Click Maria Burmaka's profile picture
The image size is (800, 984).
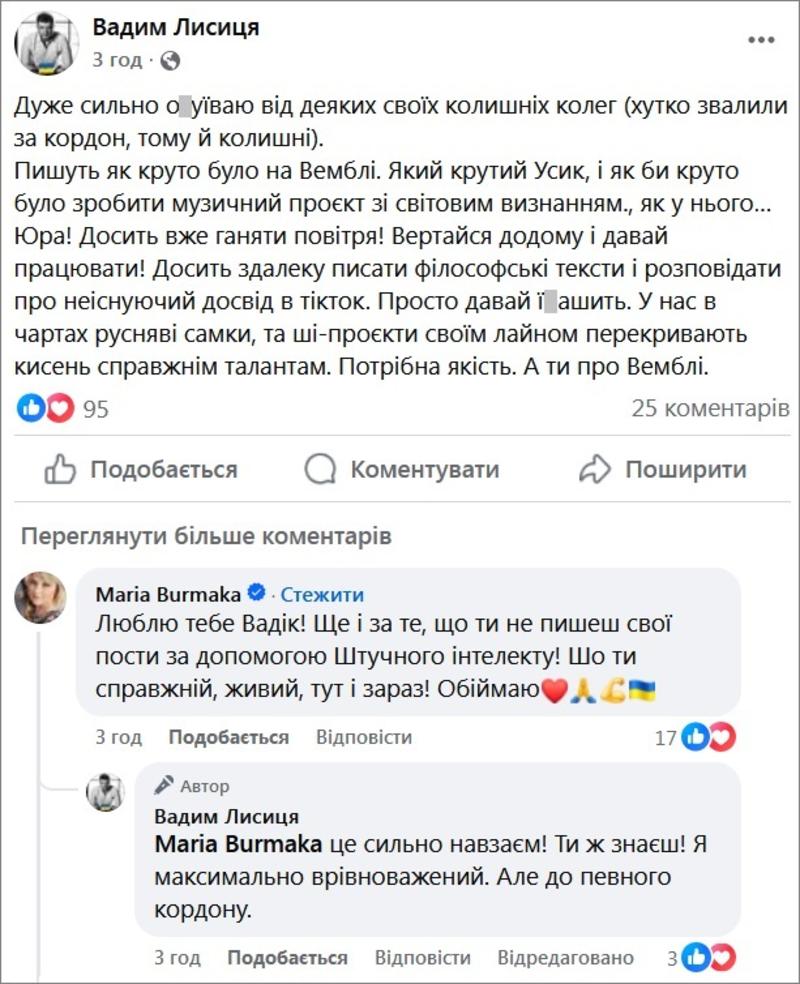pyautogui.click(x=41, y=599)
